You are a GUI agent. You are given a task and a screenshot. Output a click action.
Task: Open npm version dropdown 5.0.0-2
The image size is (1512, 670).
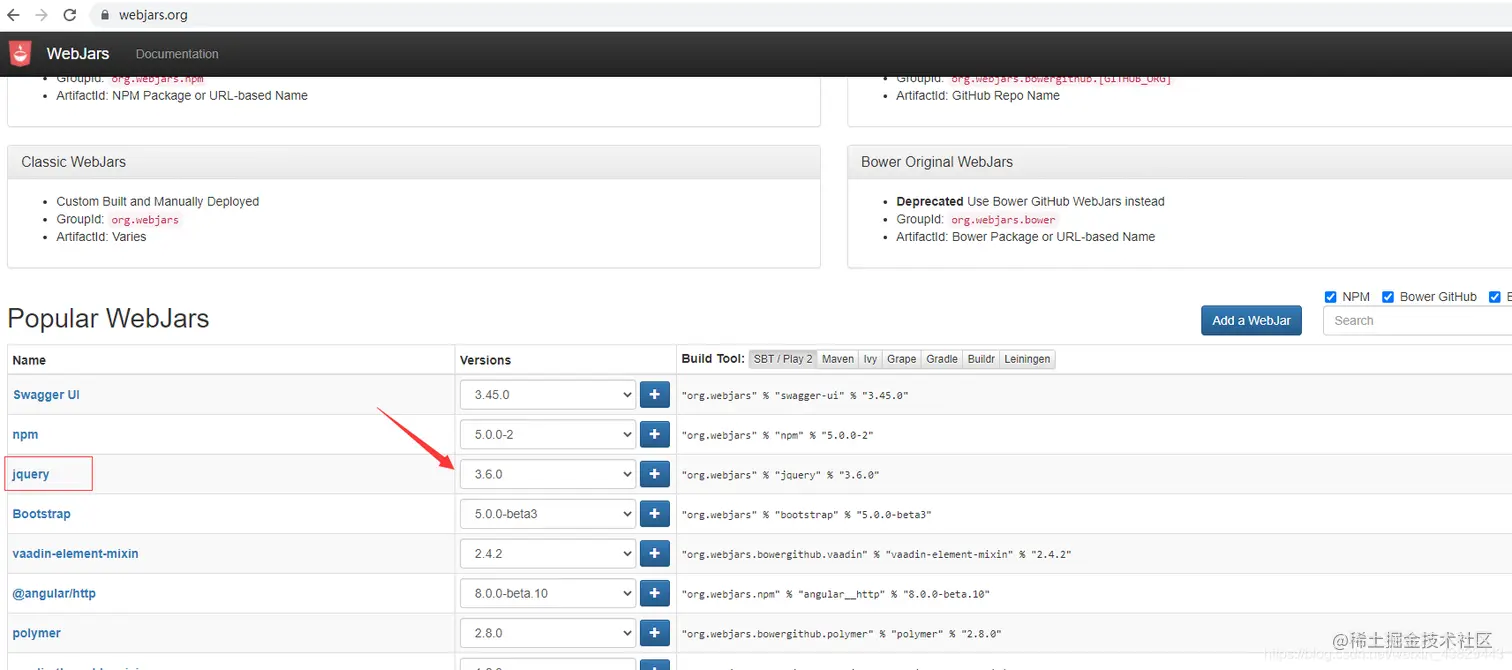548,435
